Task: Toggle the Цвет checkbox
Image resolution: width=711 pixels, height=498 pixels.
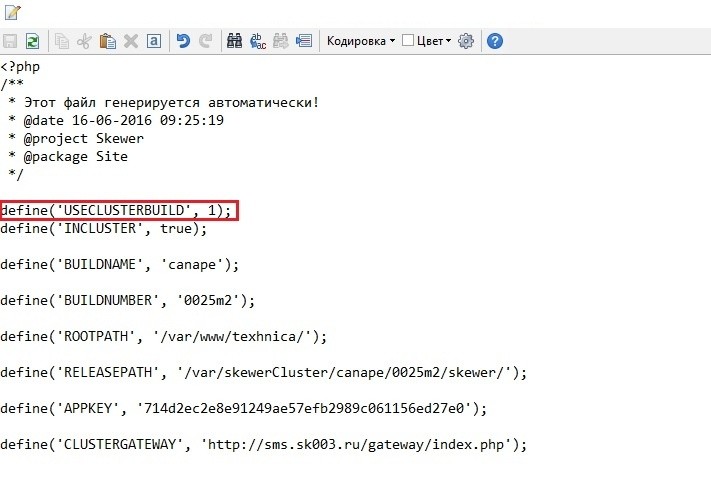Action: tap(407, 41)
